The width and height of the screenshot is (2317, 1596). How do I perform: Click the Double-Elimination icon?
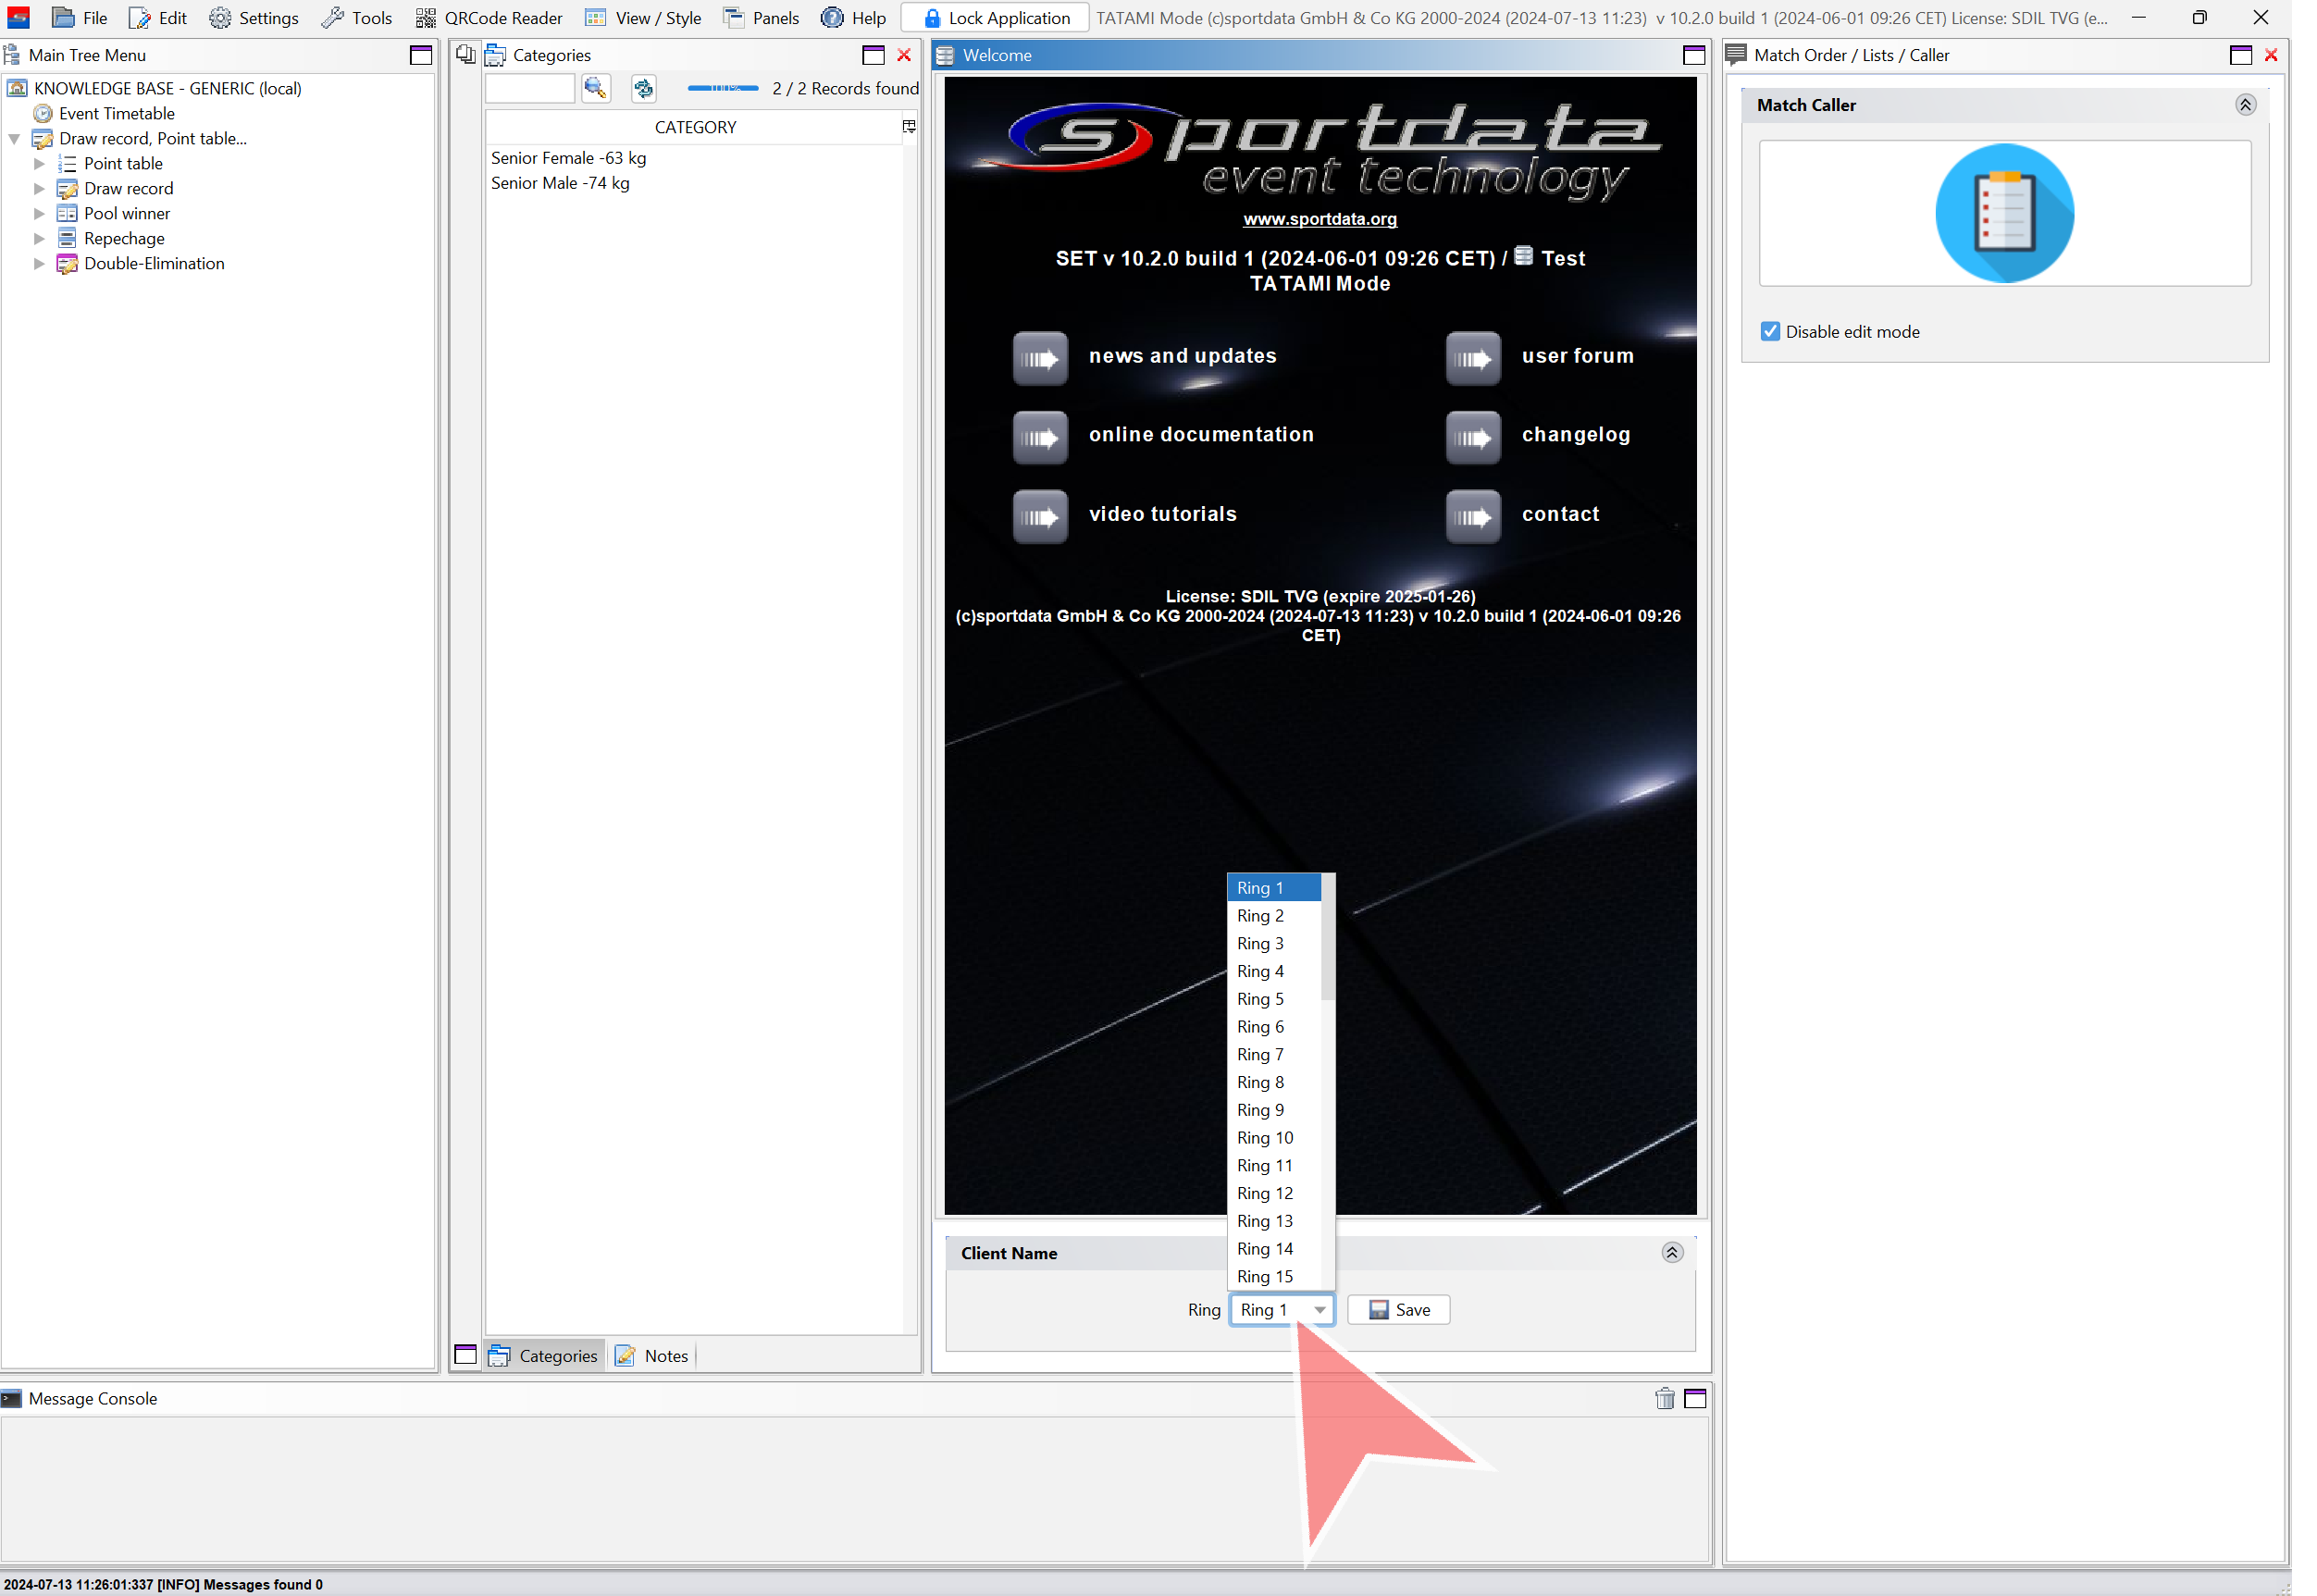67,263
